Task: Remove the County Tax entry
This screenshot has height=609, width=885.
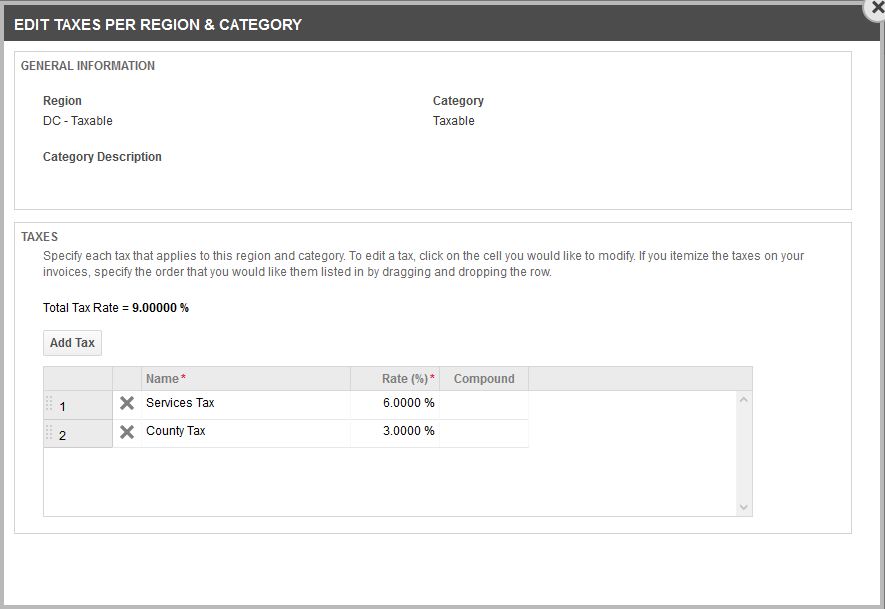Action: tap(127, 432)
